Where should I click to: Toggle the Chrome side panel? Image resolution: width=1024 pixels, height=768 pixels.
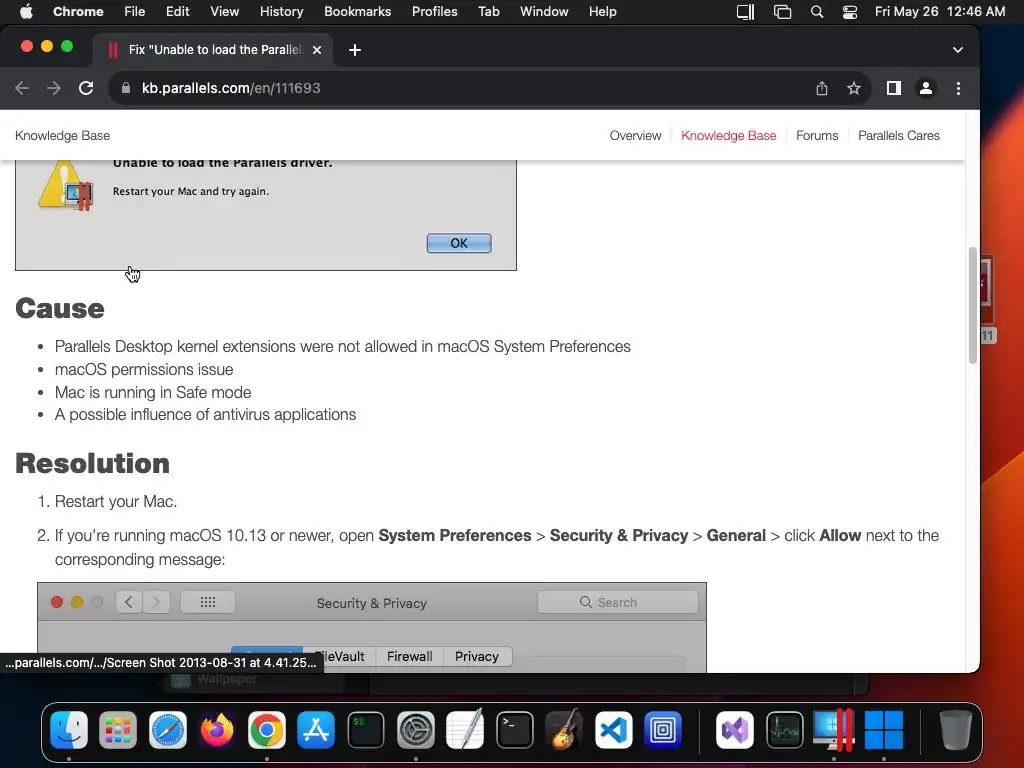click(893, 88)
